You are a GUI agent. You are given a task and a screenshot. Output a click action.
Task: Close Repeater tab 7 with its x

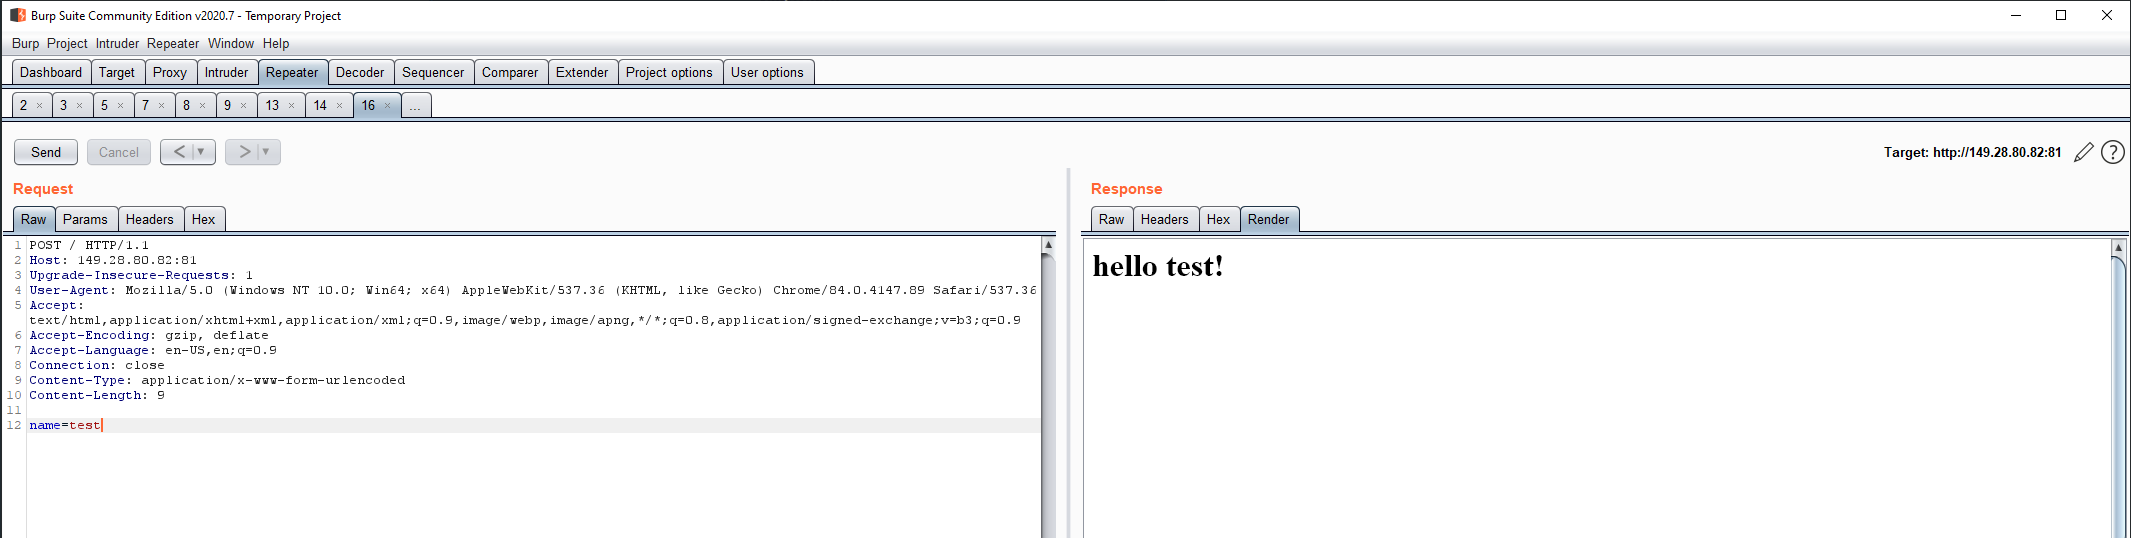pos(162,105)
